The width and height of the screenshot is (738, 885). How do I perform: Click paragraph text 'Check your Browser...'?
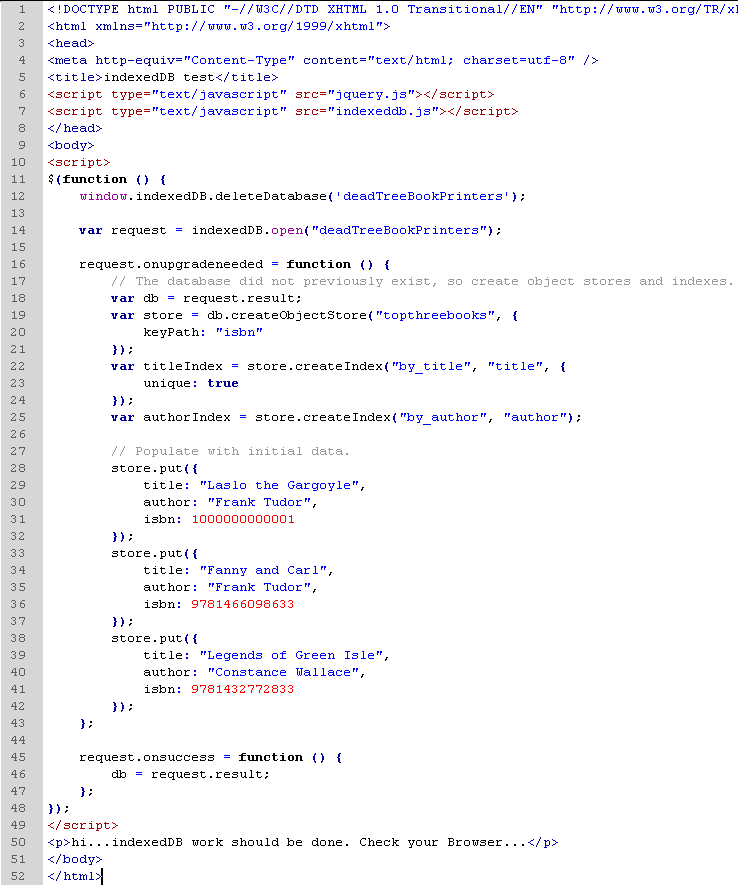tap(442, 842)
